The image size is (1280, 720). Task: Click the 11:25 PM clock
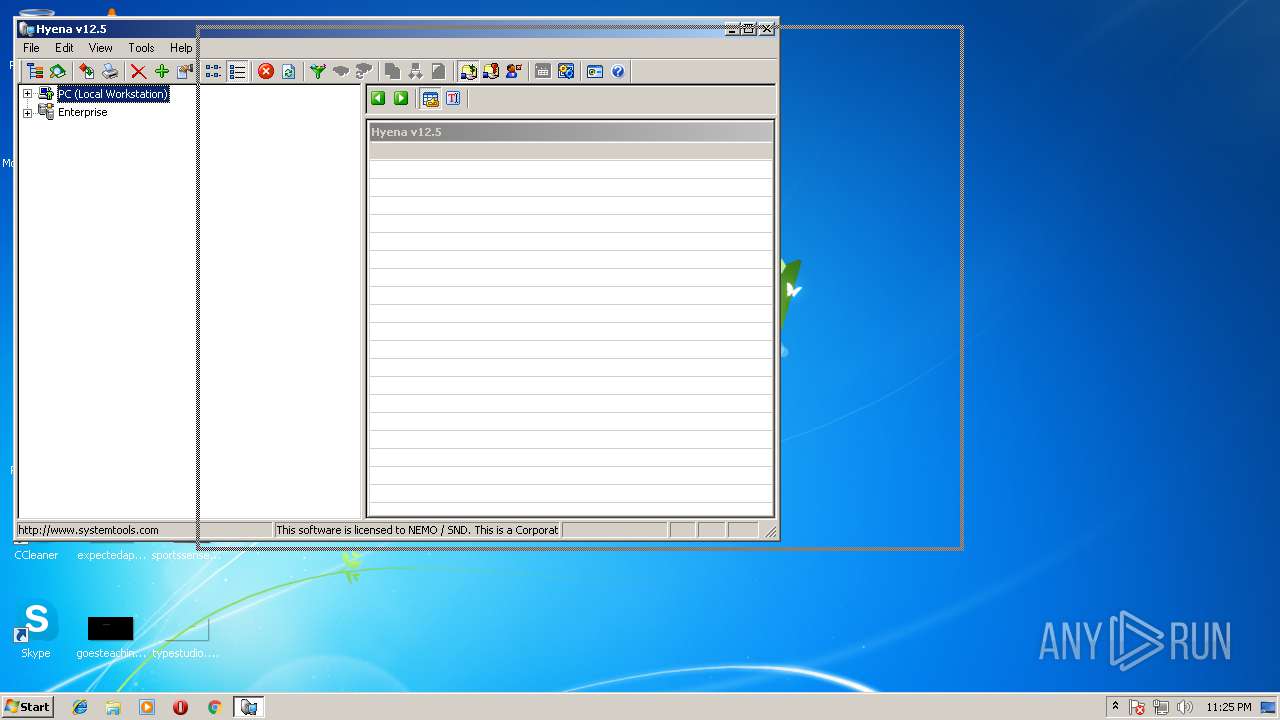[x=1228, y=707]
